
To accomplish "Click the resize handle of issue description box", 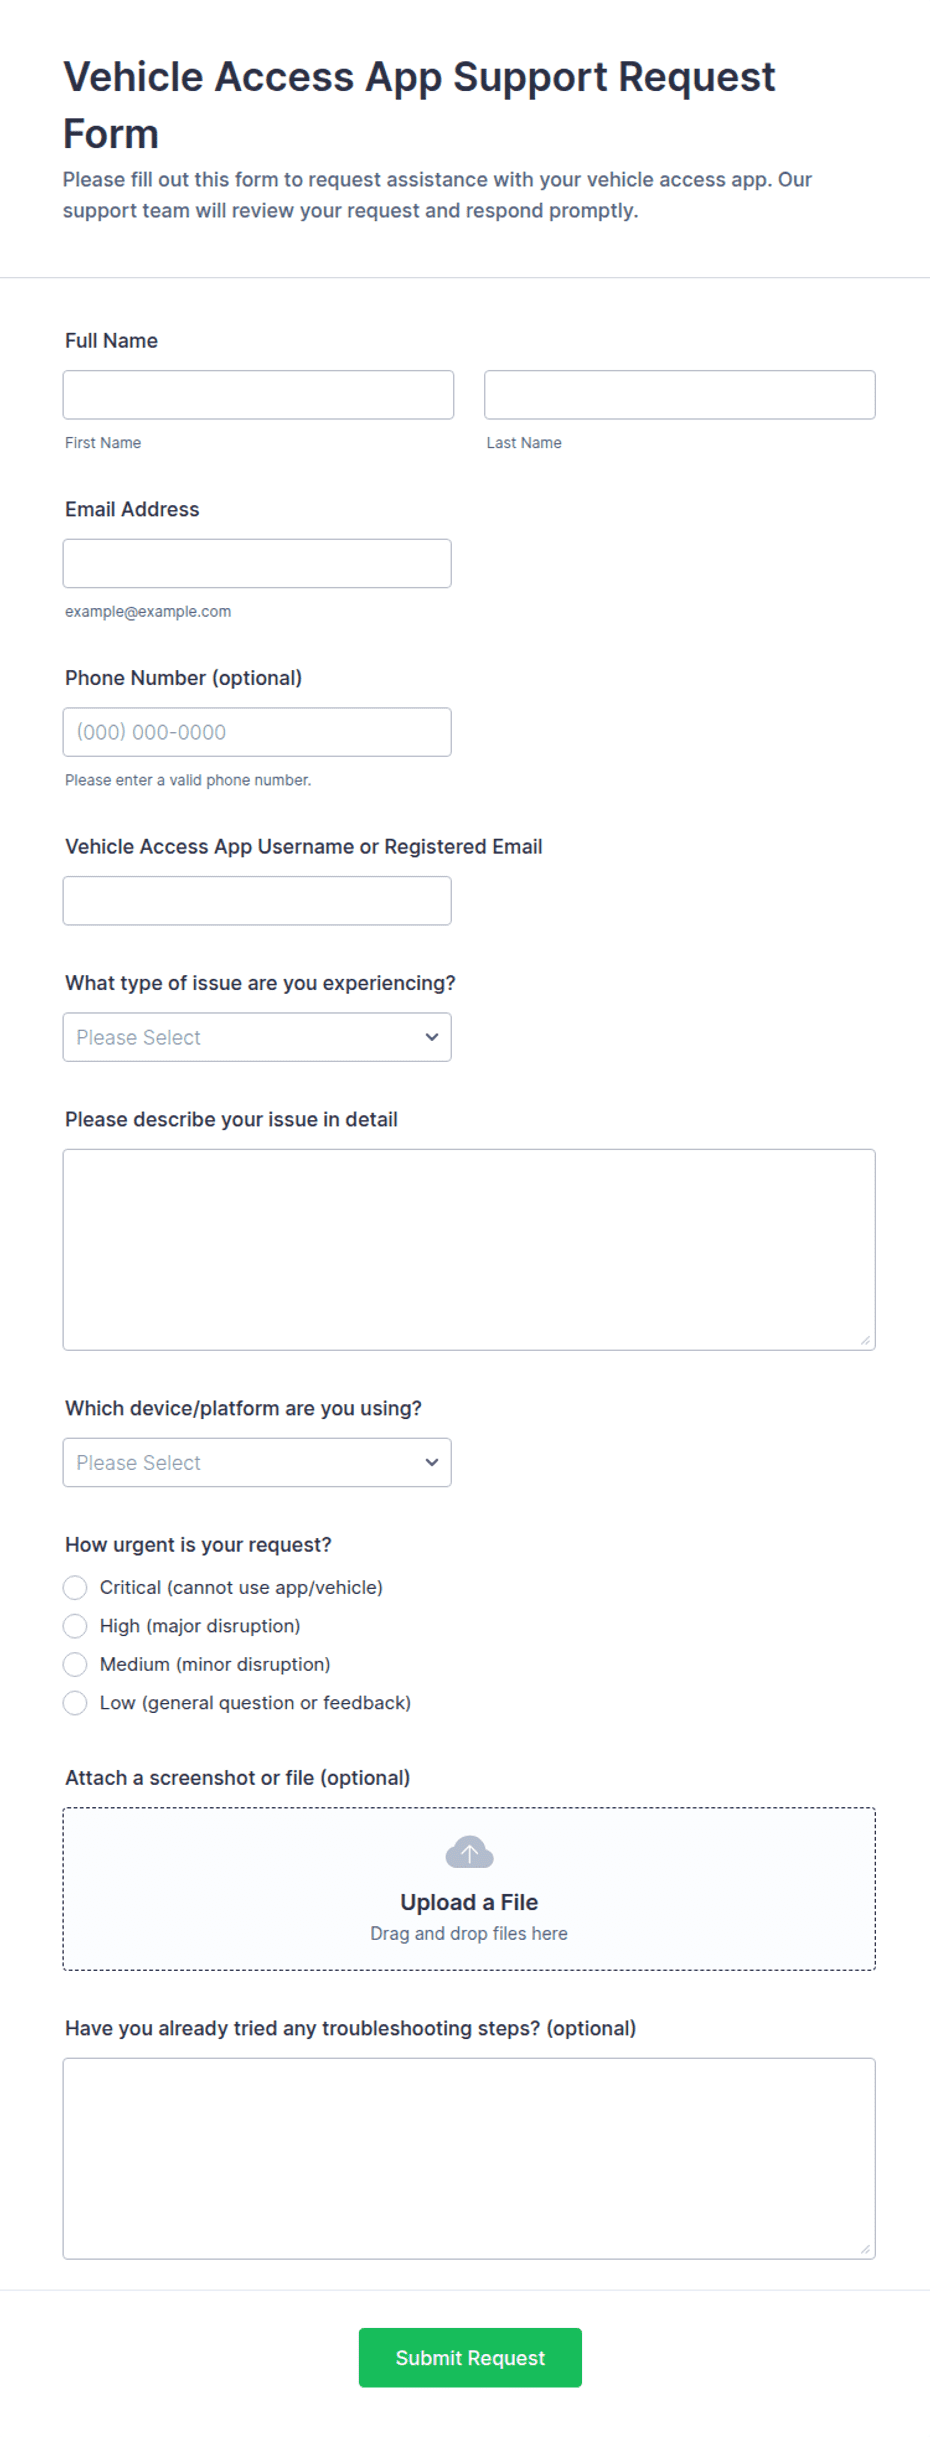I will click(x=865, y=1340).
